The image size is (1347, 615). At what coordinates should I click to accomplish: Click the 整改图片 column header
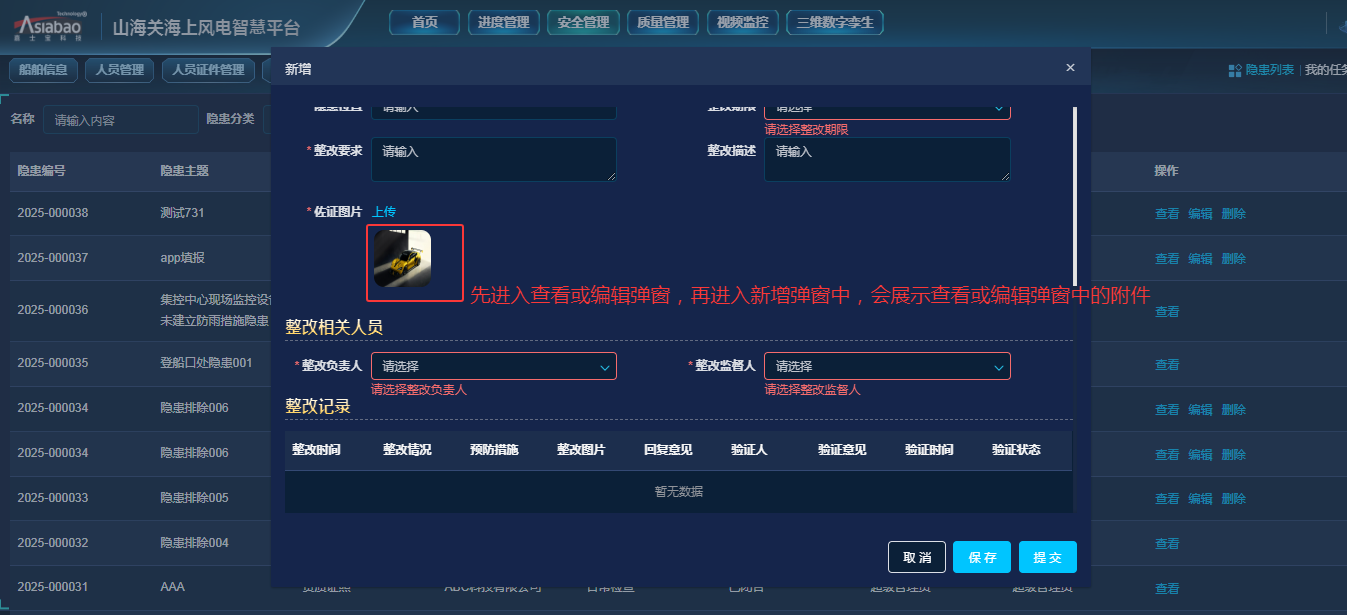tap(581, 450)
